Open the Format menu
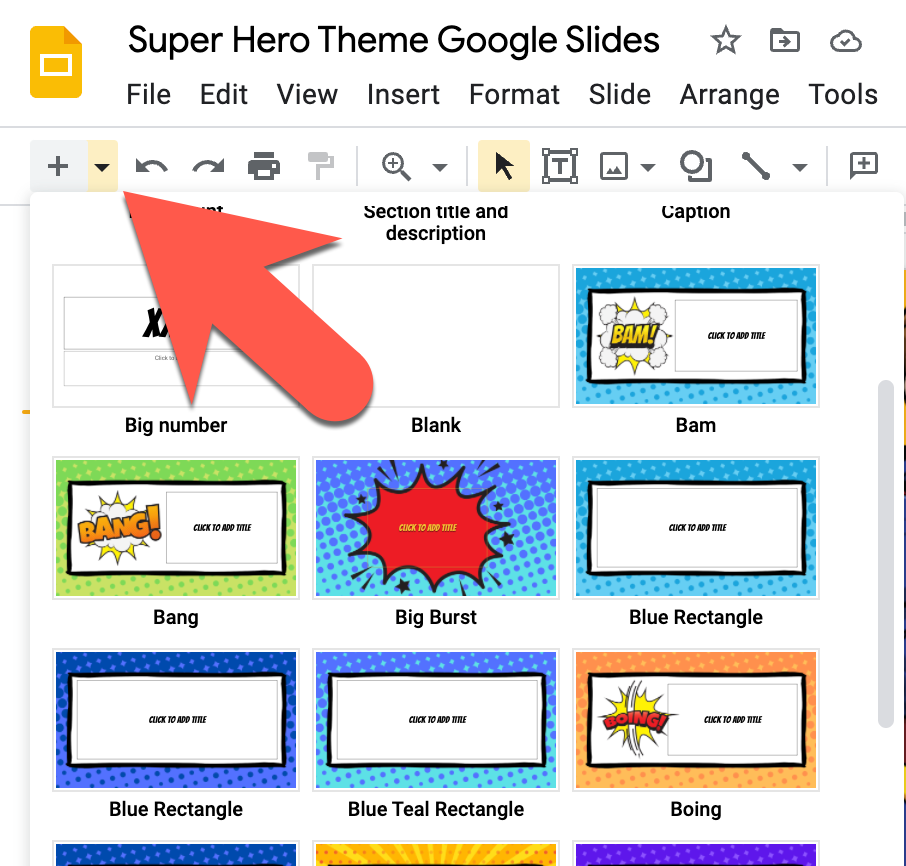Image resolution: width=906 pixels, height=866 pixels. (514, 94)
